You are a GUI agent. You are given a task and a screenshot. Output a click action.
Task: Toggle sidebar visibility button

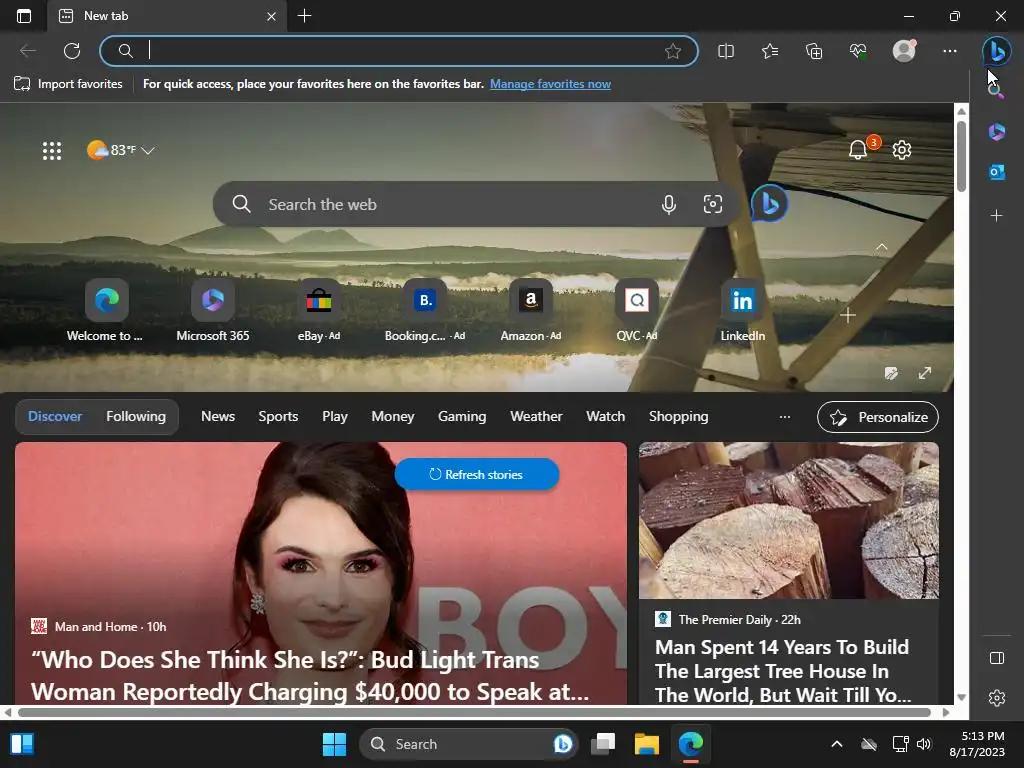tap(997, 658)
